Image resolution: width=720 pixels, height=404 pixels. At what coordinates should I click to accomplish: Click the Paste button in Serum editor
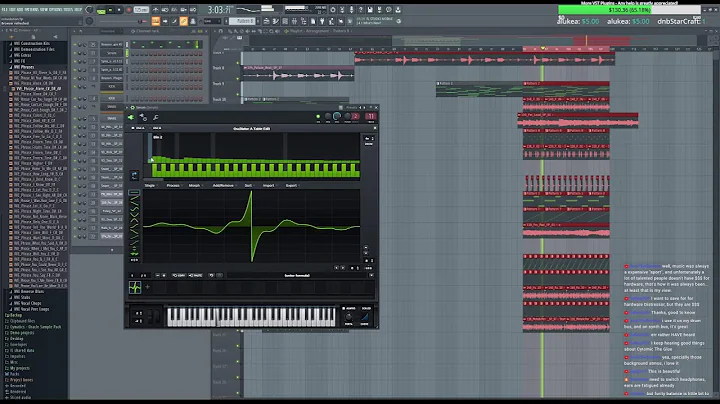coord(196,275)
